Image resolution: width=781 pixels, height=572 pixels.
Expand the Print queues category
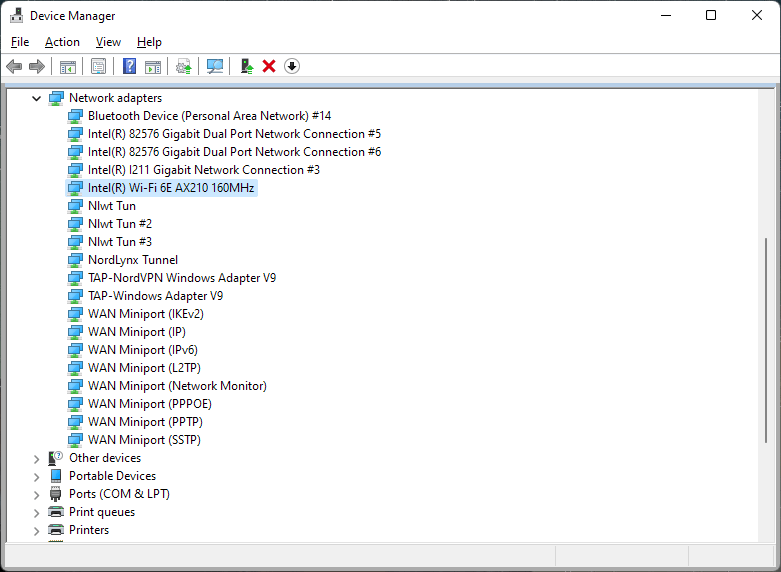(x=37, y=513)
